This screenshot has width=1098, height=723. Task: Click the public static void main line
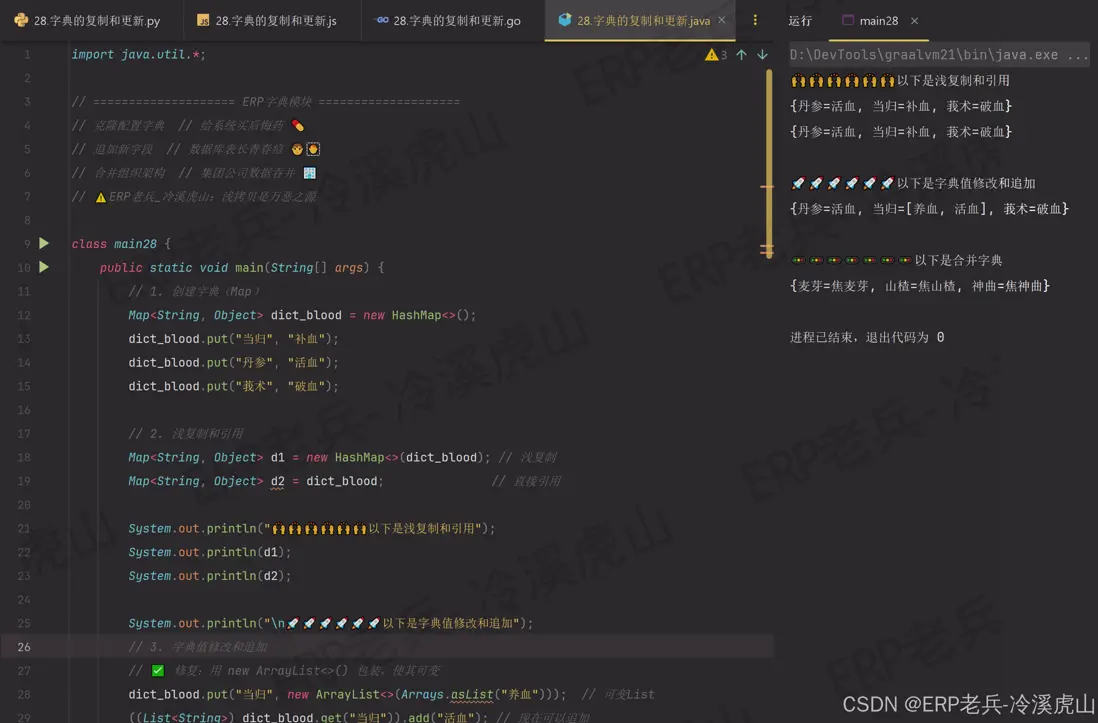(x=242, y=268)
